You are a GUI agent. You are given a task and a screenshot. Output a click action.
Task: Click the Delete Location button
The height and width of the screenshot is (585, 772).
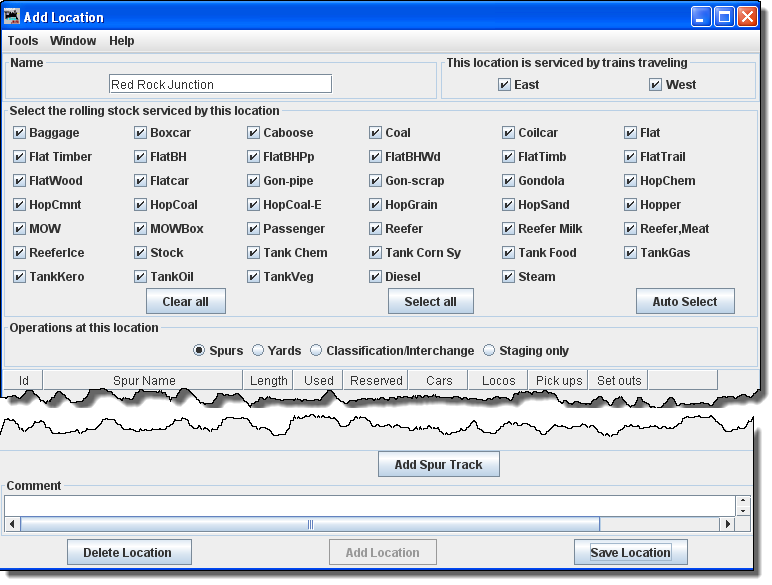[x=129, y=552]
